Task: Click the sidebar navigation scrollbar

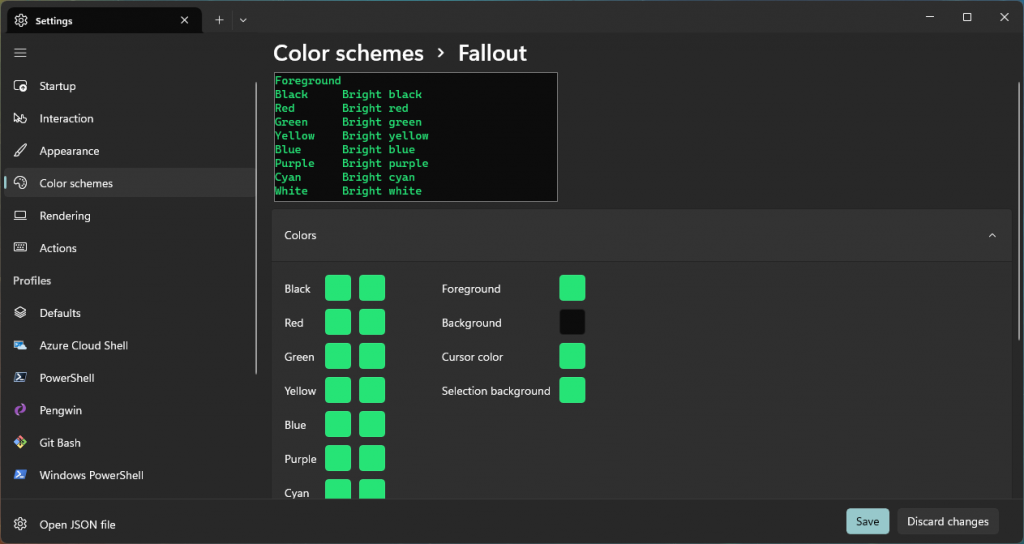Action: 256,228
